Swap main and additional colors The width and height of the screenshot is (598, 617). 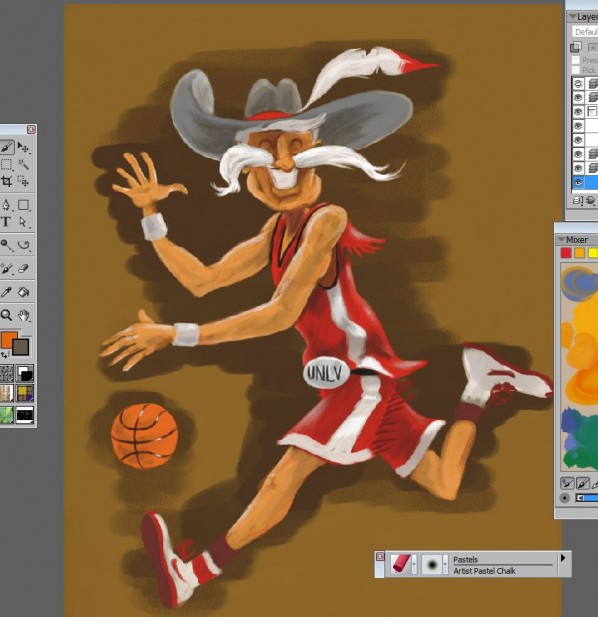point(4,355)
